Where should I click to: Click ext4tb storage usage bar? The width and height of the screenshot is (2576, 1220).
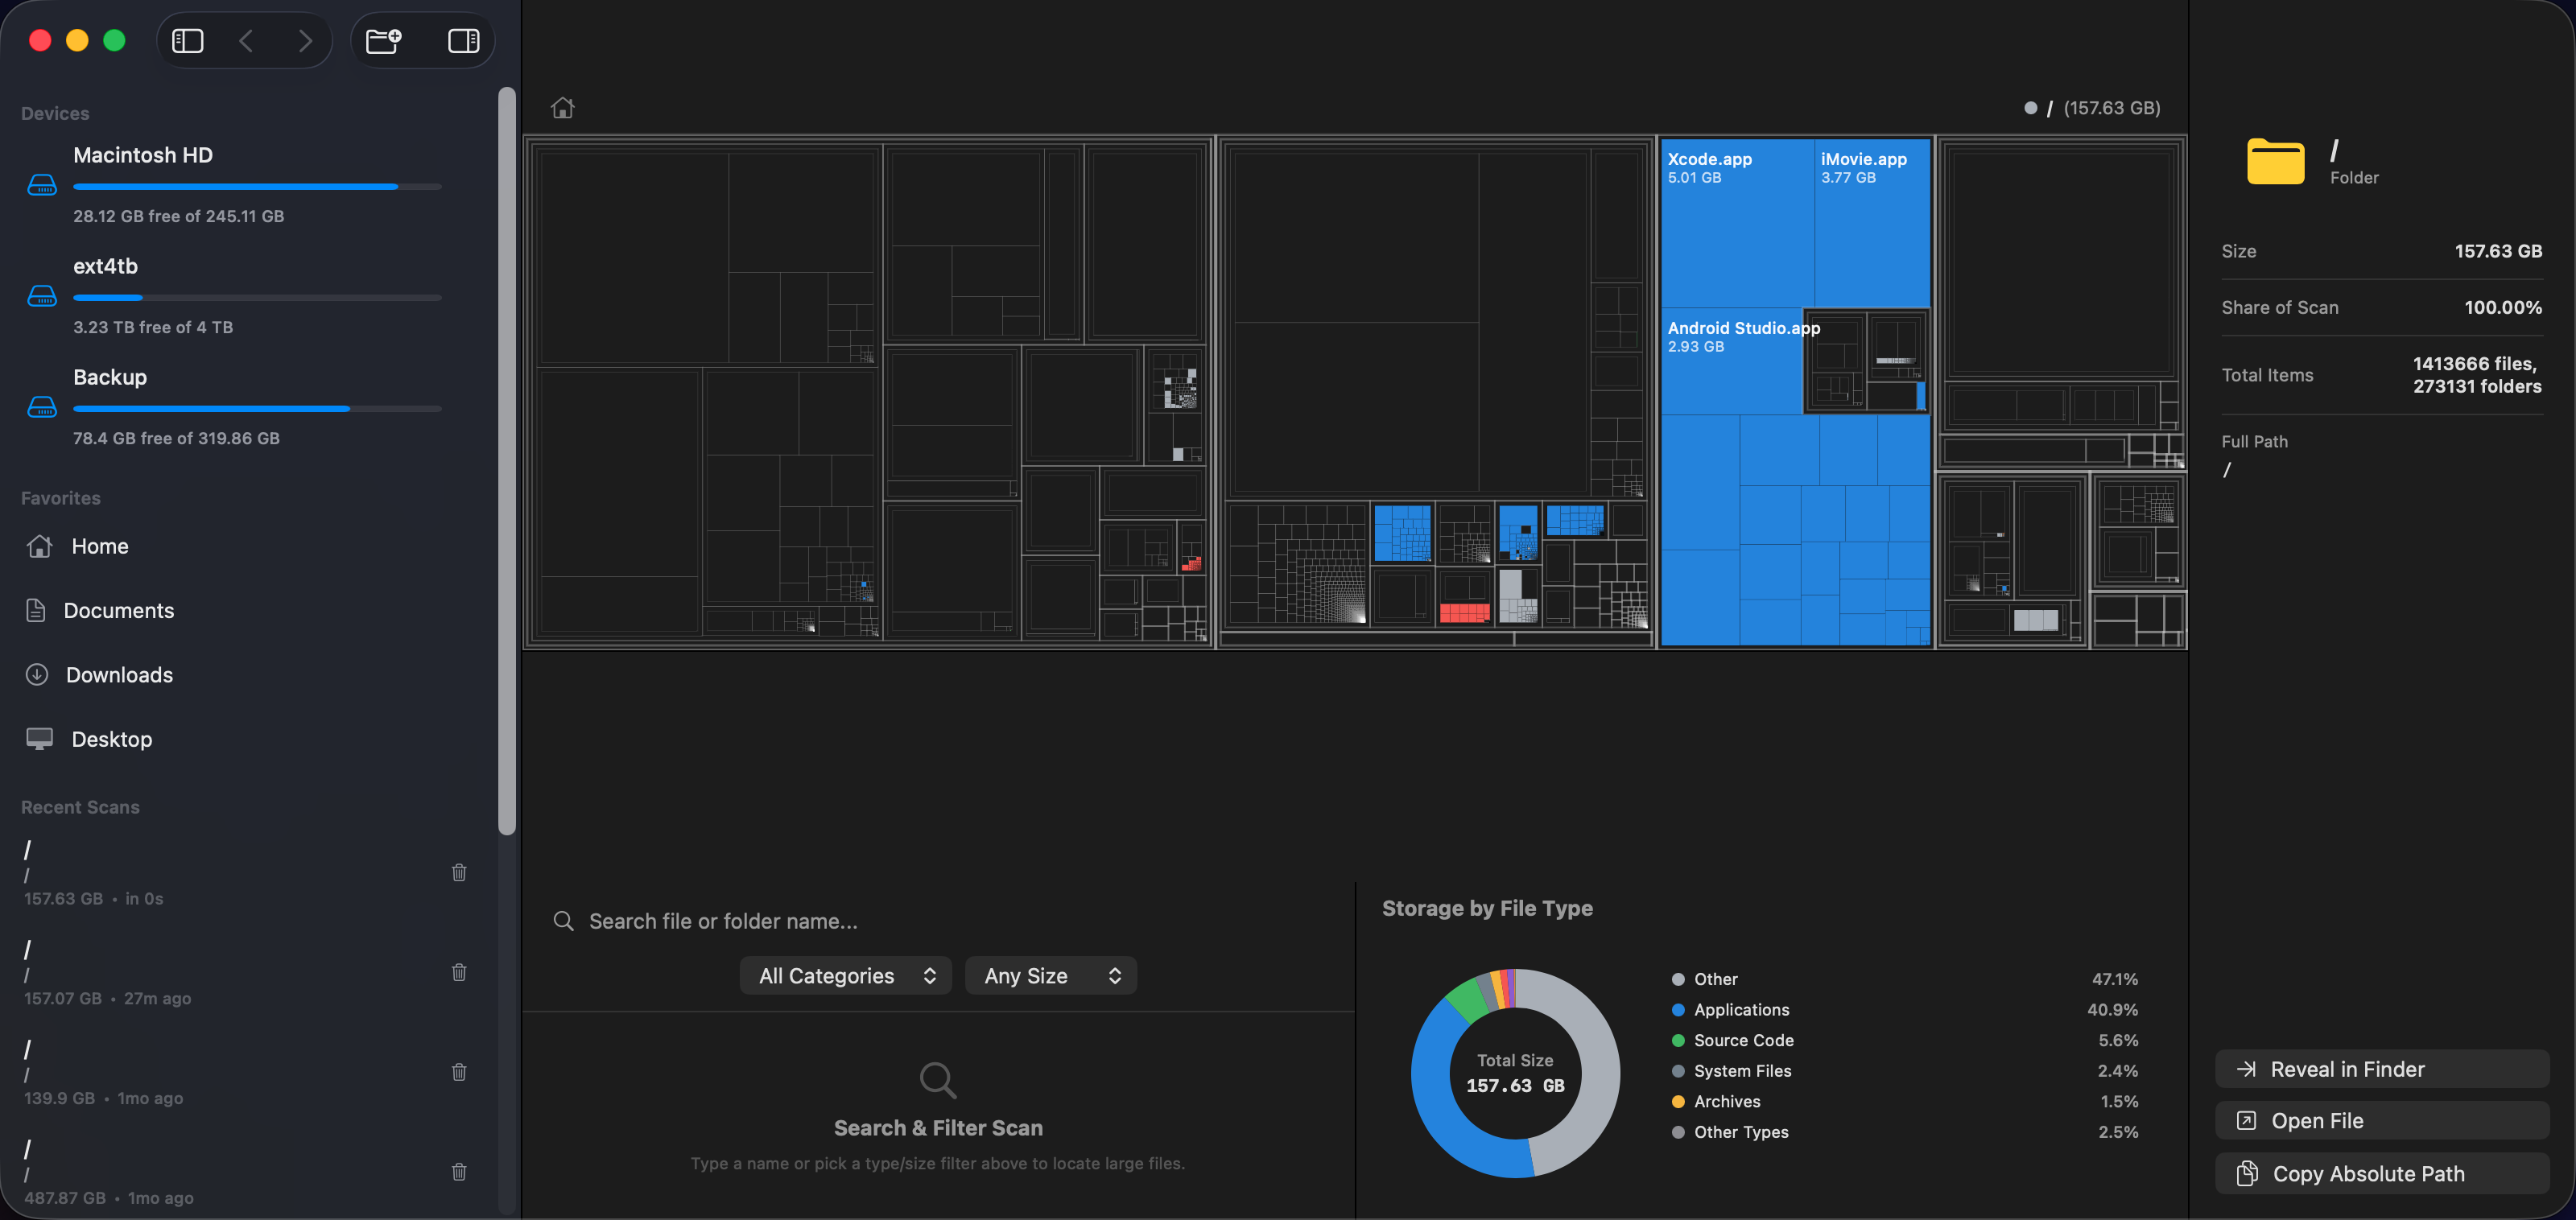[x=257, y=298]
